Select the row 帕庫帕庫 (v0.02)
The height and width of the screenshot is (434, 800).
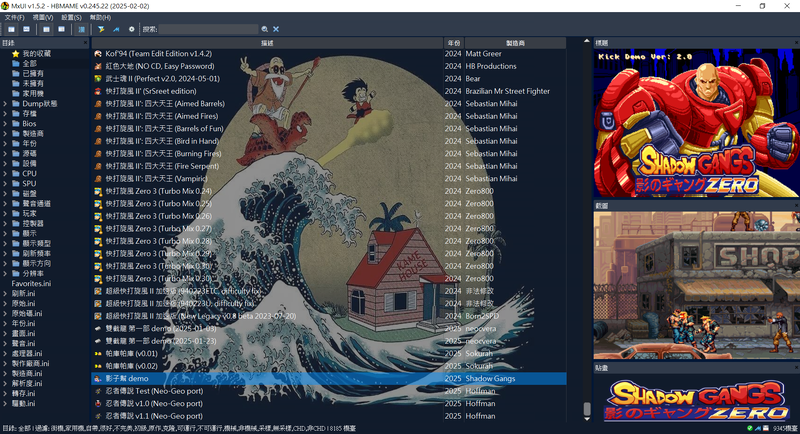(x=329, y=366)
